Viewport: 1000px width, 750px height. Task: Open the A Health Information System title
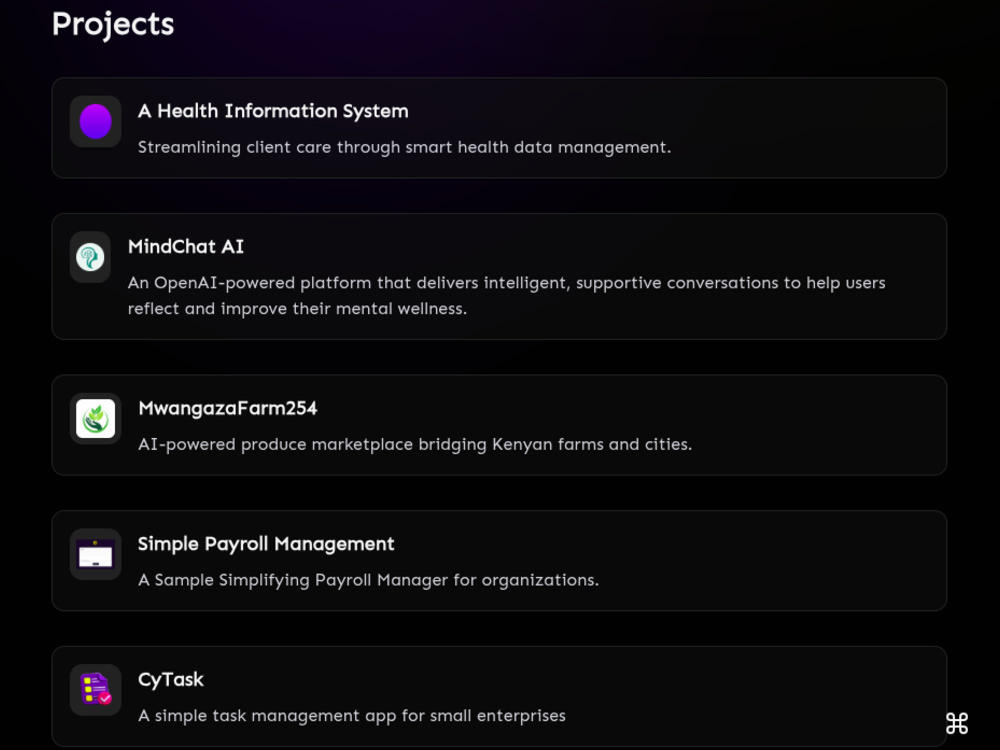click(x=273, y=111)
